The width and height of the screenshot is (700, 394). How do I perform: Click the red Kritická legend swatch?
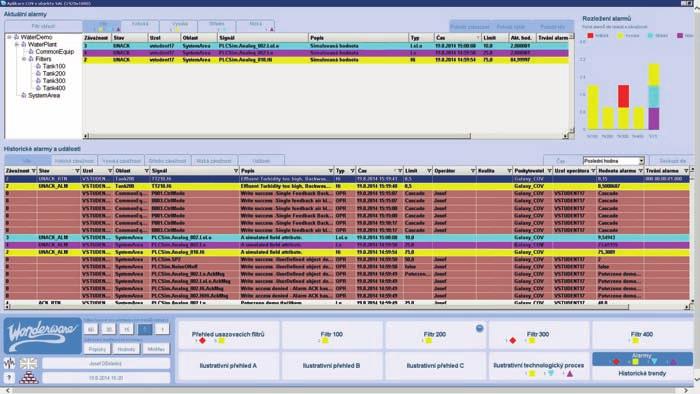tap(590, 35)
